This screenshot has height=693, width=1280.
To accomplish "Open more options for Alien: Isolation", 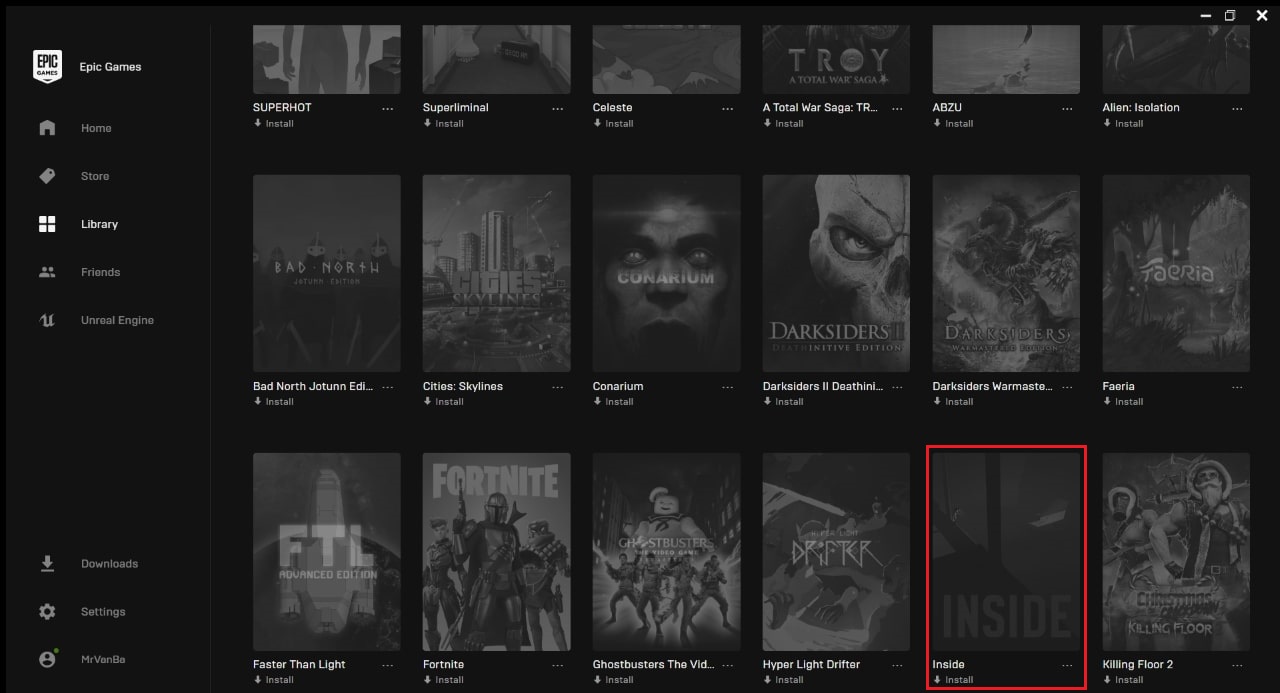I will pyautogui.click(x=1237, y=108).
